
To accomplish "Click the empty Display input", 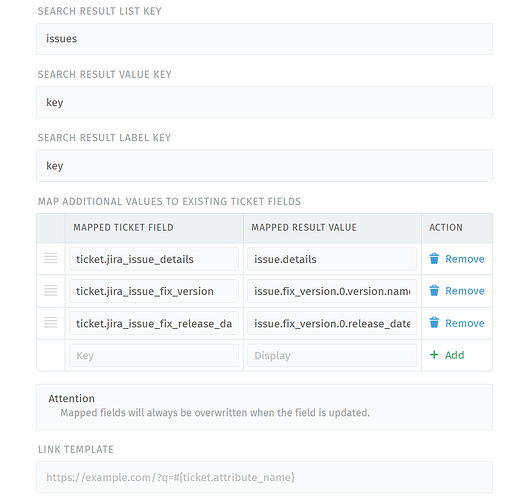I will (x=332, y=355).
